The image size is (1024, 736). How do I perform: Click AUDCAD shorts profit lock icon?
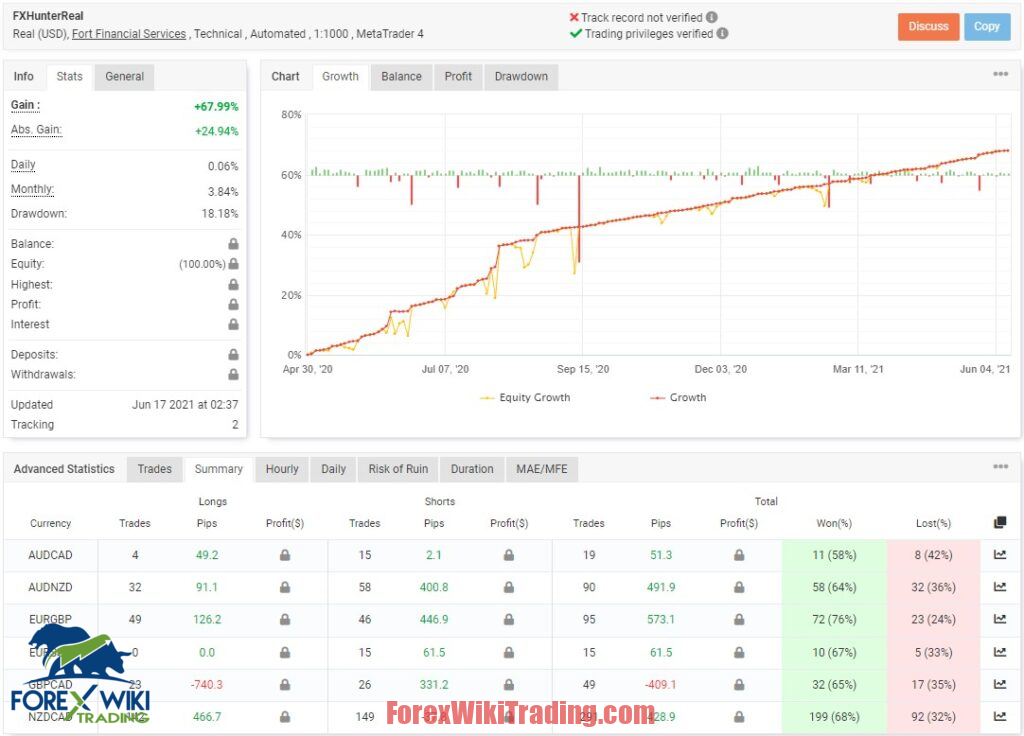[x=509, y=555]
